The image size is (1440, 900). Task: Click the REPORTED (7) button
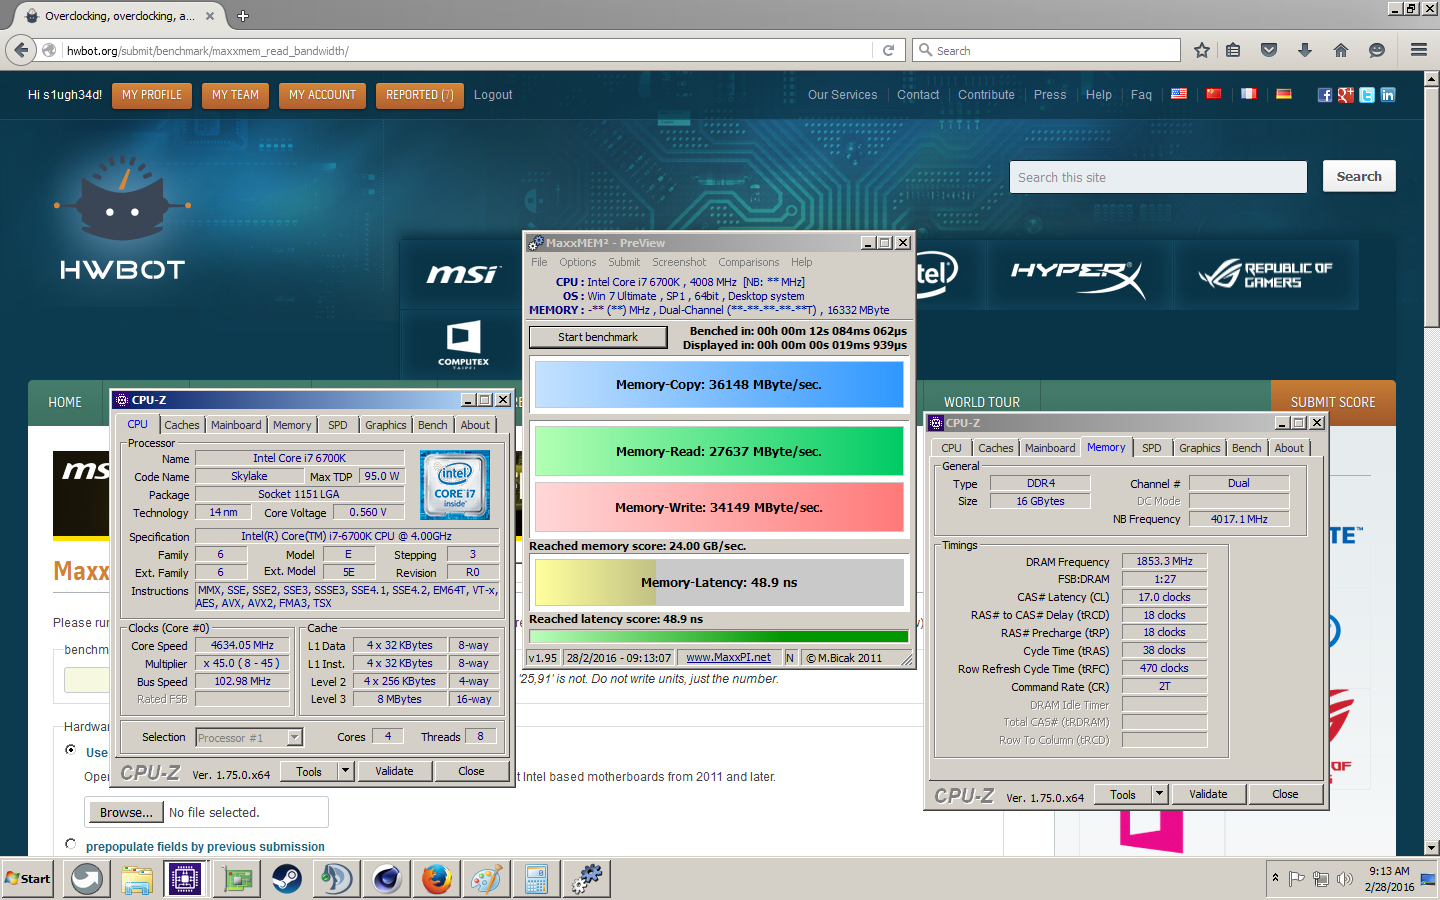[x=420, y=95]
